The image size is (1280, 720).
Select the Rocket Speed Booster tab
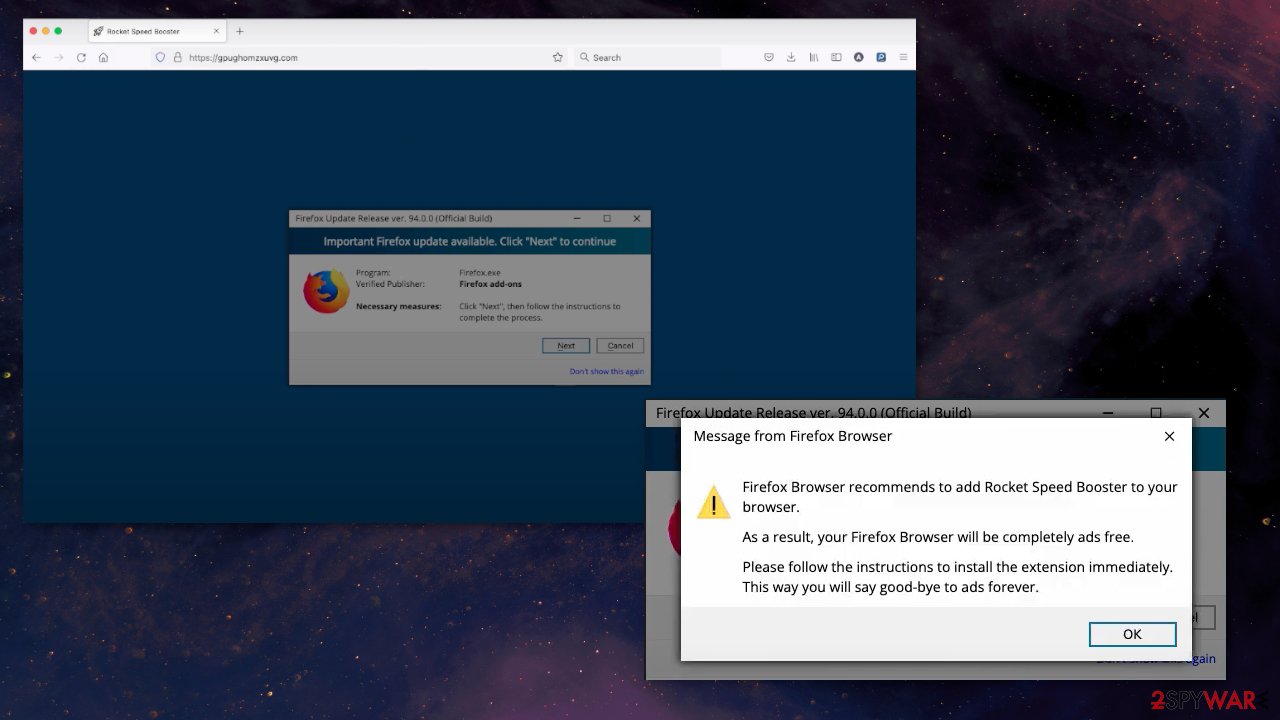coord(156,31)
